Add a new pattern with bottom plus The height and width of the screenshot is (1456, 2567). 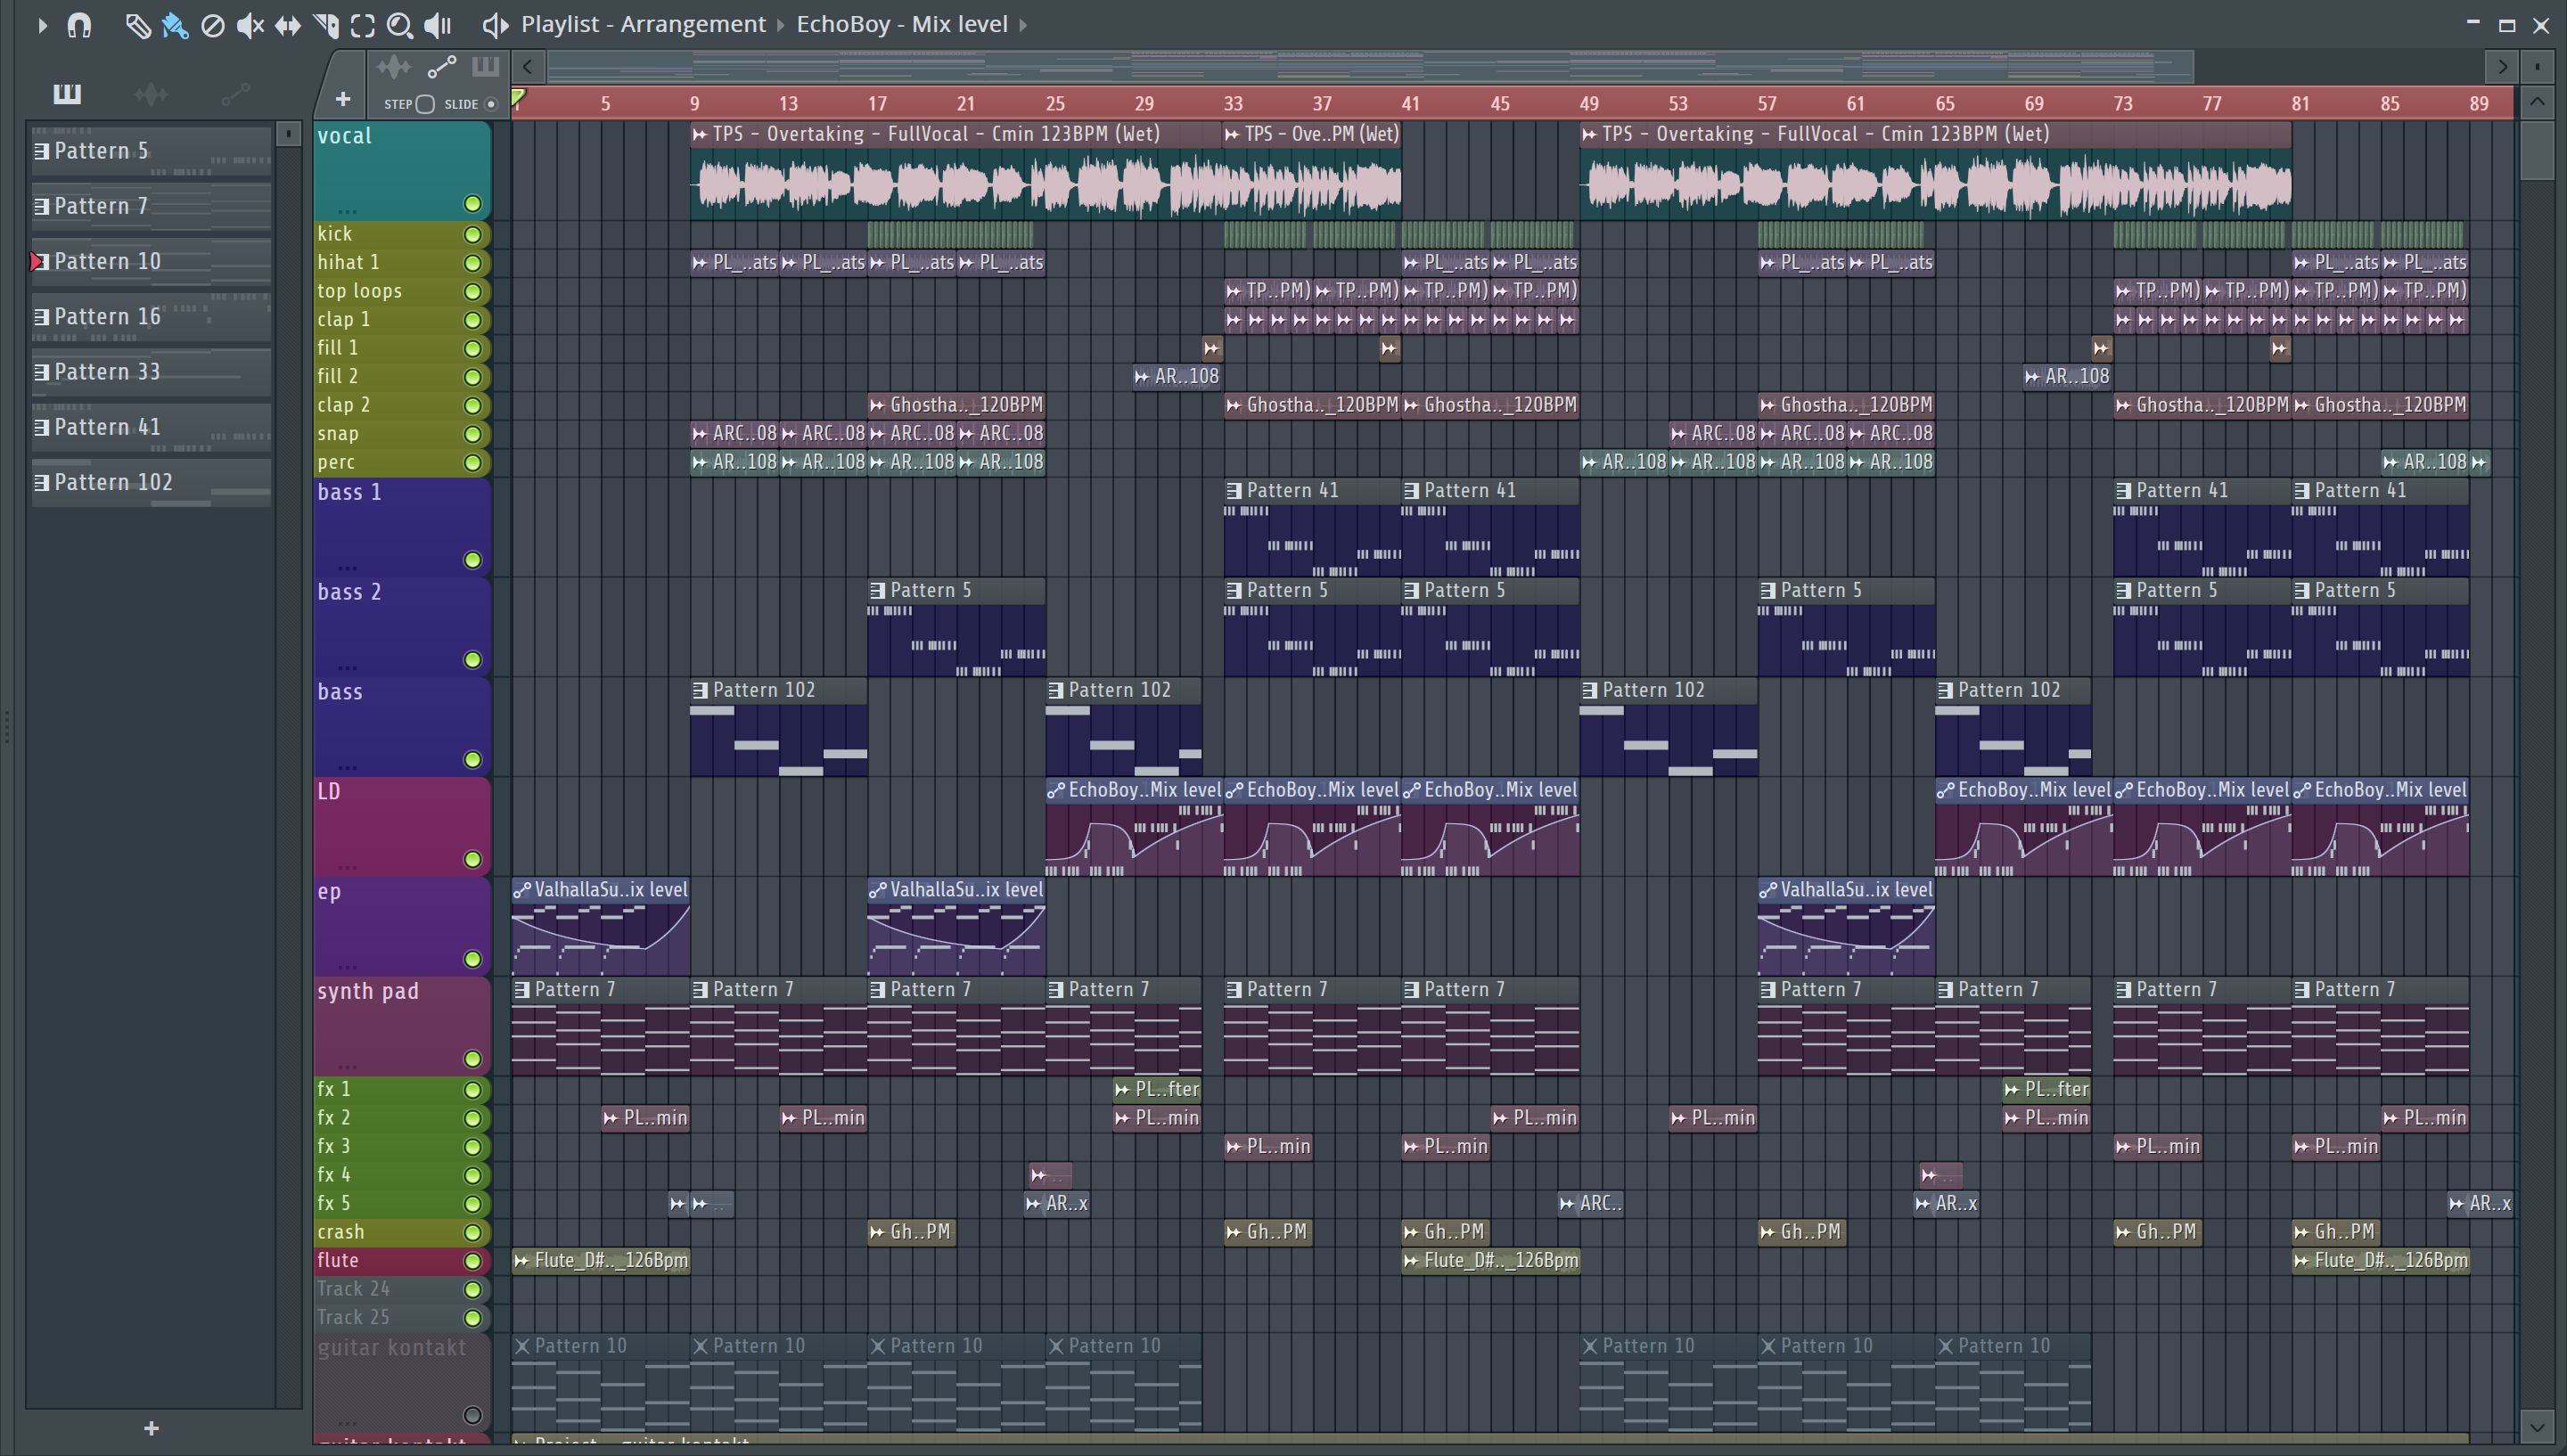click(x=151, y=1428)
